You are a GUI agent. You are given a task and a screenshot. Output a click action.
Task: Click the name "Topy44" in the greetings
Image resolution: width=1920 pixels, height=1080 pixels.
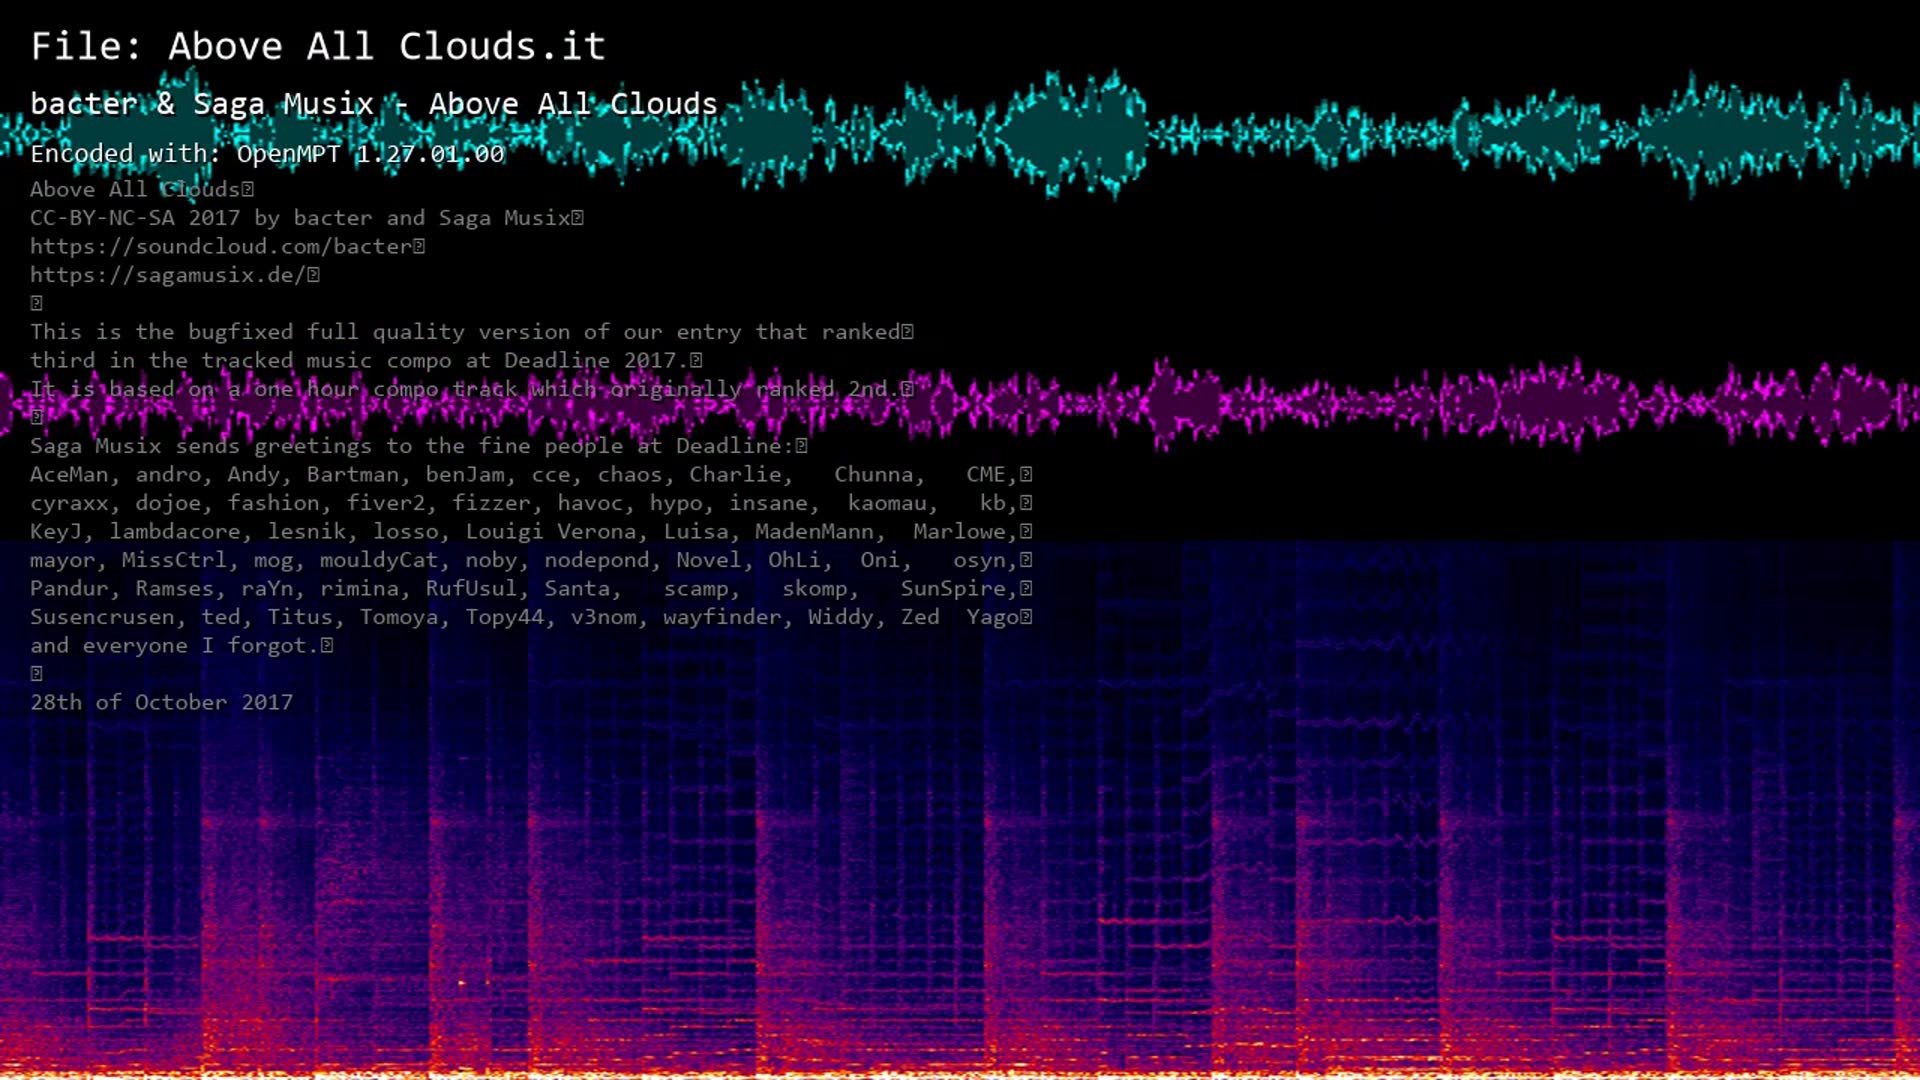click(504, 617)
